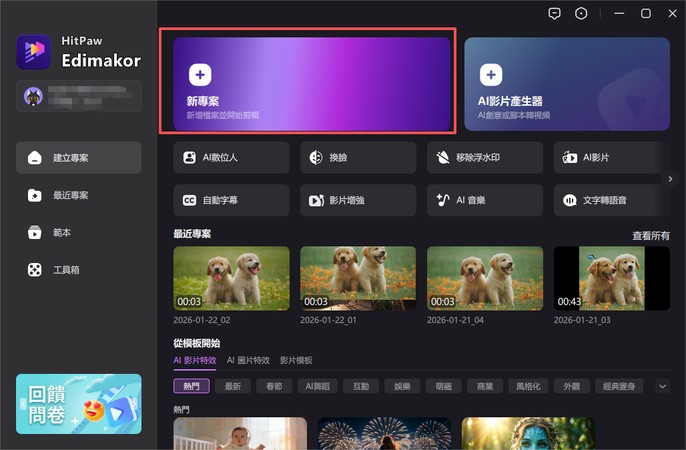Screen dimensions: 686x450
Task: Click the 換臉 face swap icon
Action: pyautogui.click(x=316, y=157)
